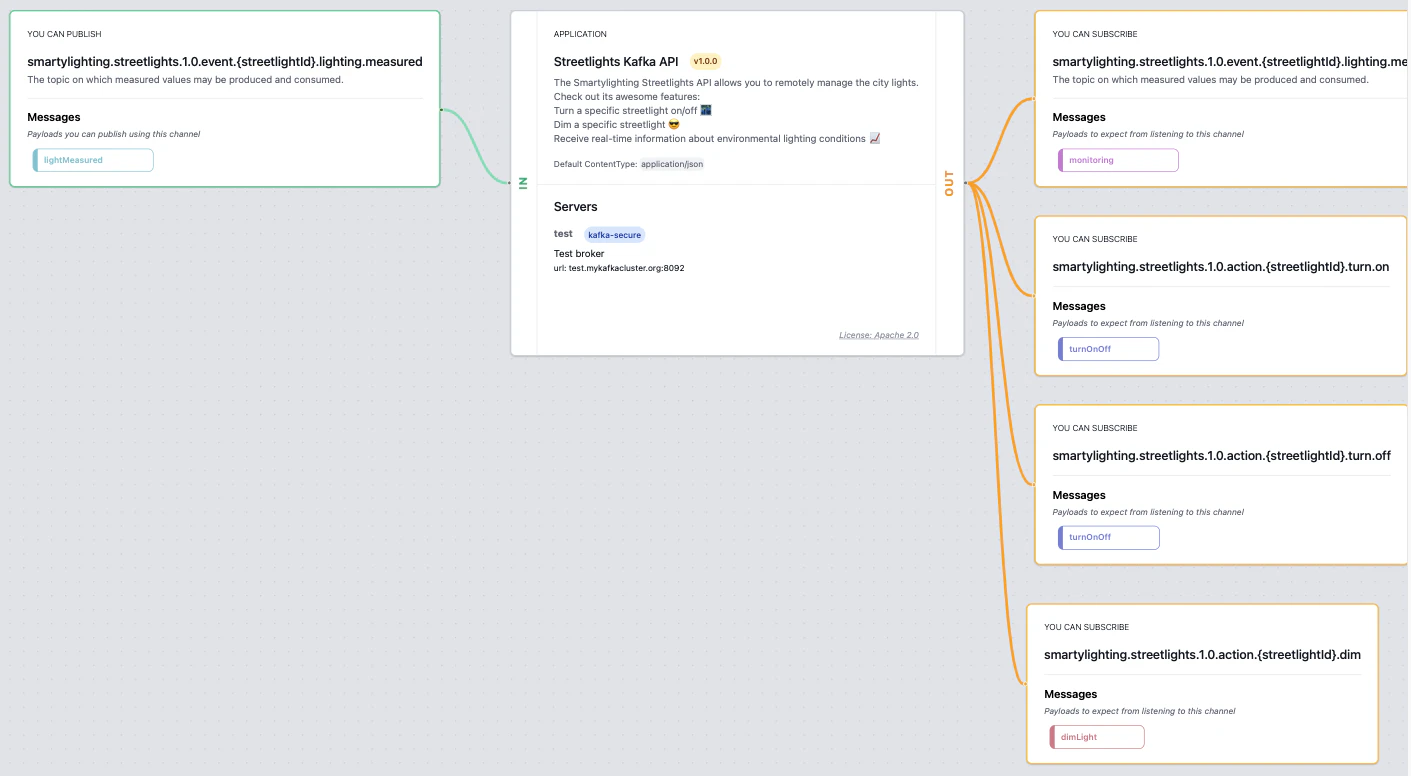Click the Streetlights Kafka API title
The height and width of the screenshot is (776, 1411).
tap(616, 61)
